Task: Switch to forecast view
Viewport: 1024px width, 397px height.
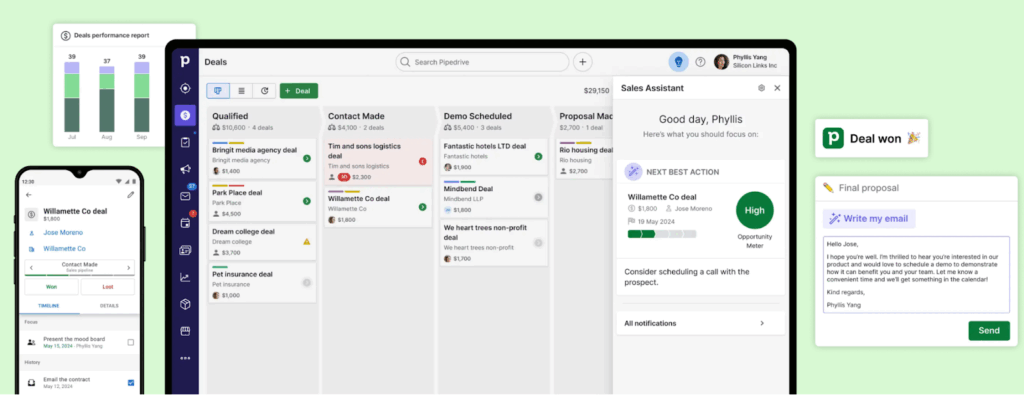Action: point(264,91)
